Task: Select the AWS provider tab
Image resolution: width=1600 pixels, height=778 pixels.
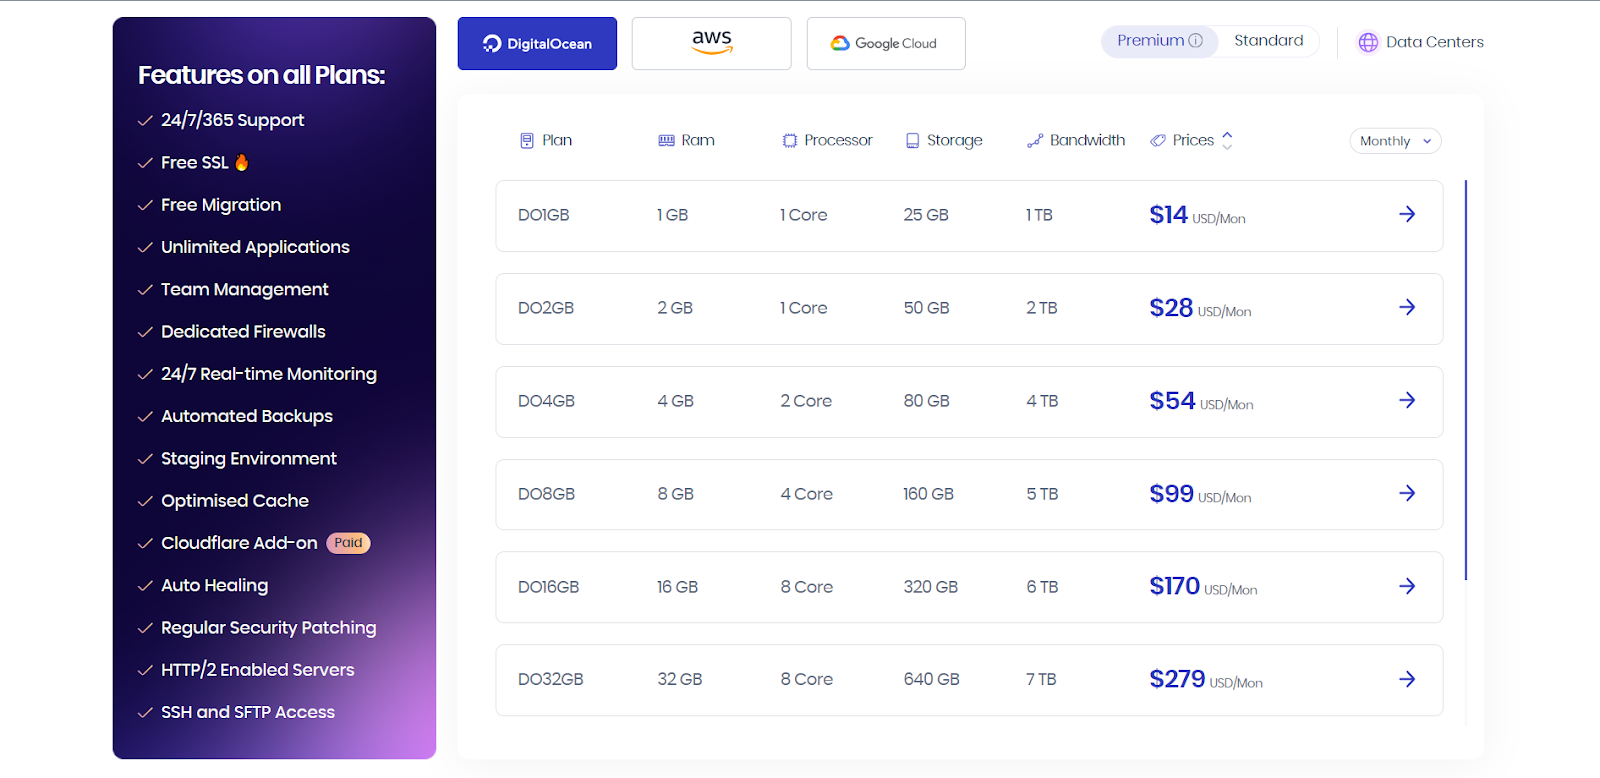Action: coord(711,43)
